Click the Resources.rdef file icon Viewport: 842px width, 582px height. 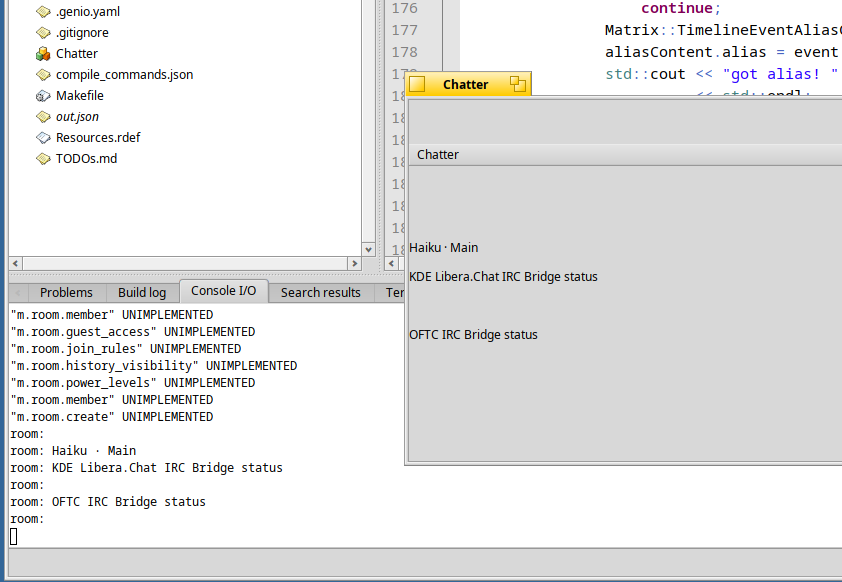(43, 137)
